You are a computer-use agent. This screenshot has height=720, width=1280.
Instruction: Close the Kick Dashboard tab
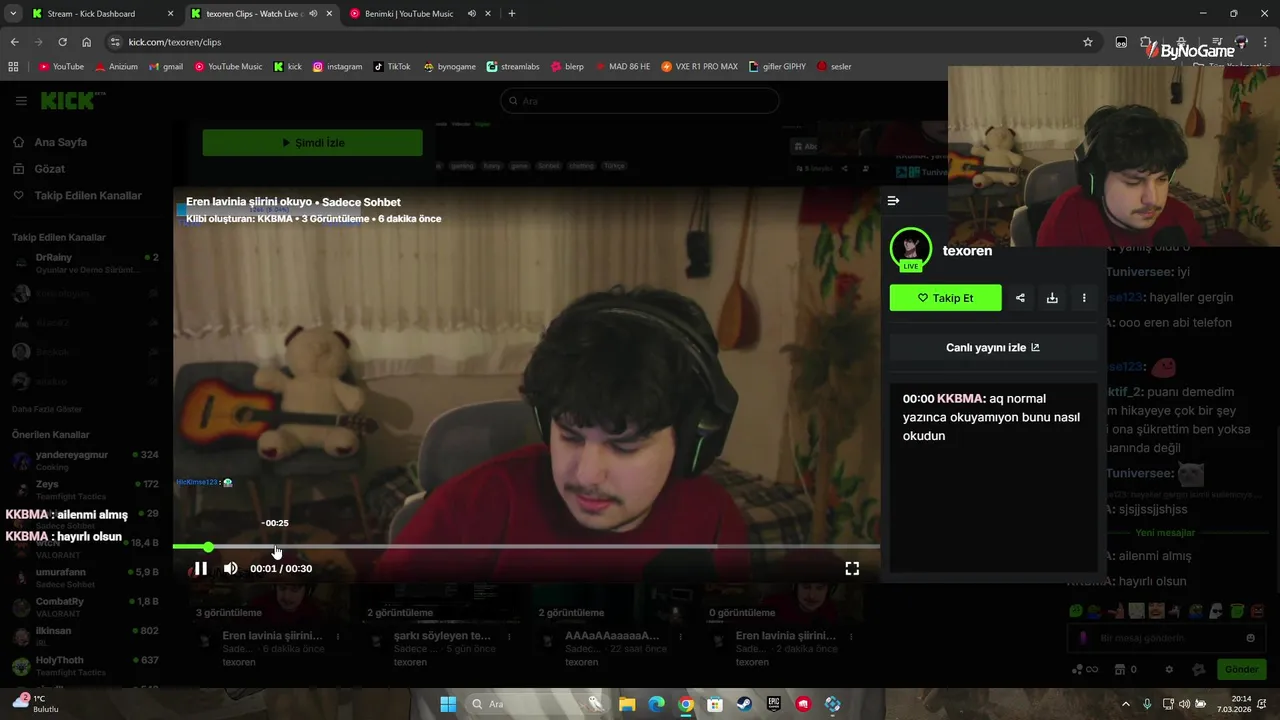(x=170, y=14)
